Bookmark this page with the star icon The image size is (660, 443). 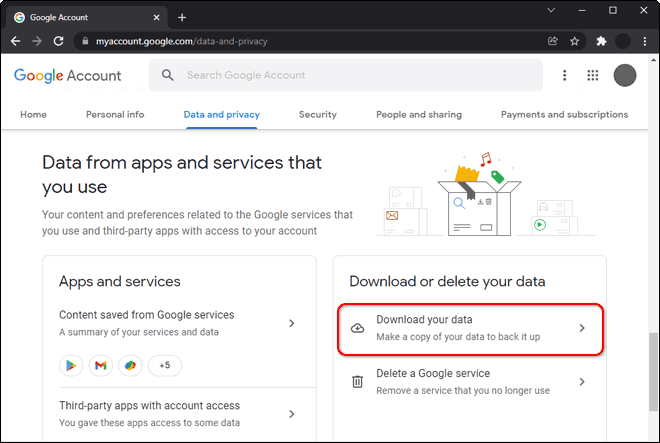[575, 41]
